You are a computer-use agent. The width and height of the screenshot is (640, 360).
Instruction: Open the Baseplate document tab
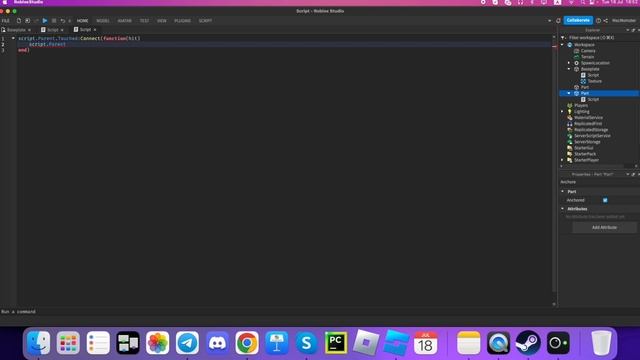(x=16, y=30)
